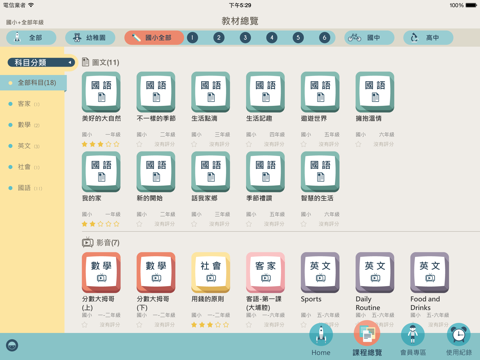Open the 不一樣的季節 國語 lesson icon
480x360 pixels.
156,92
